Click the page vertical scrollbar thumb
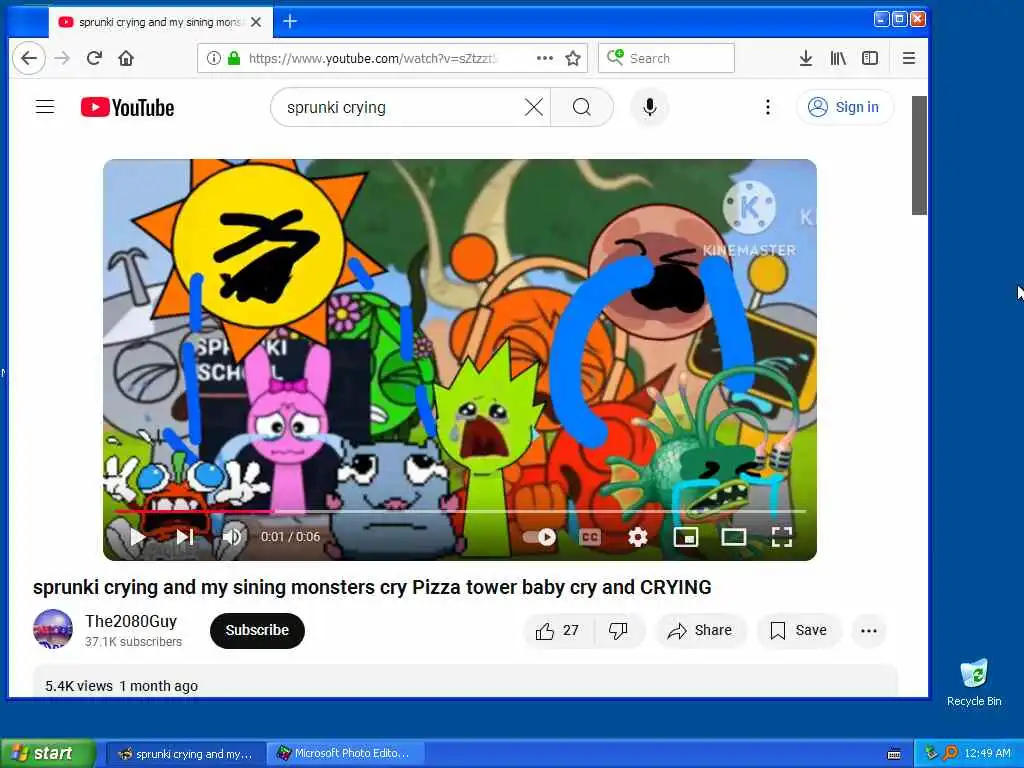Screen dimensions: 1024x768 [919, 155]
